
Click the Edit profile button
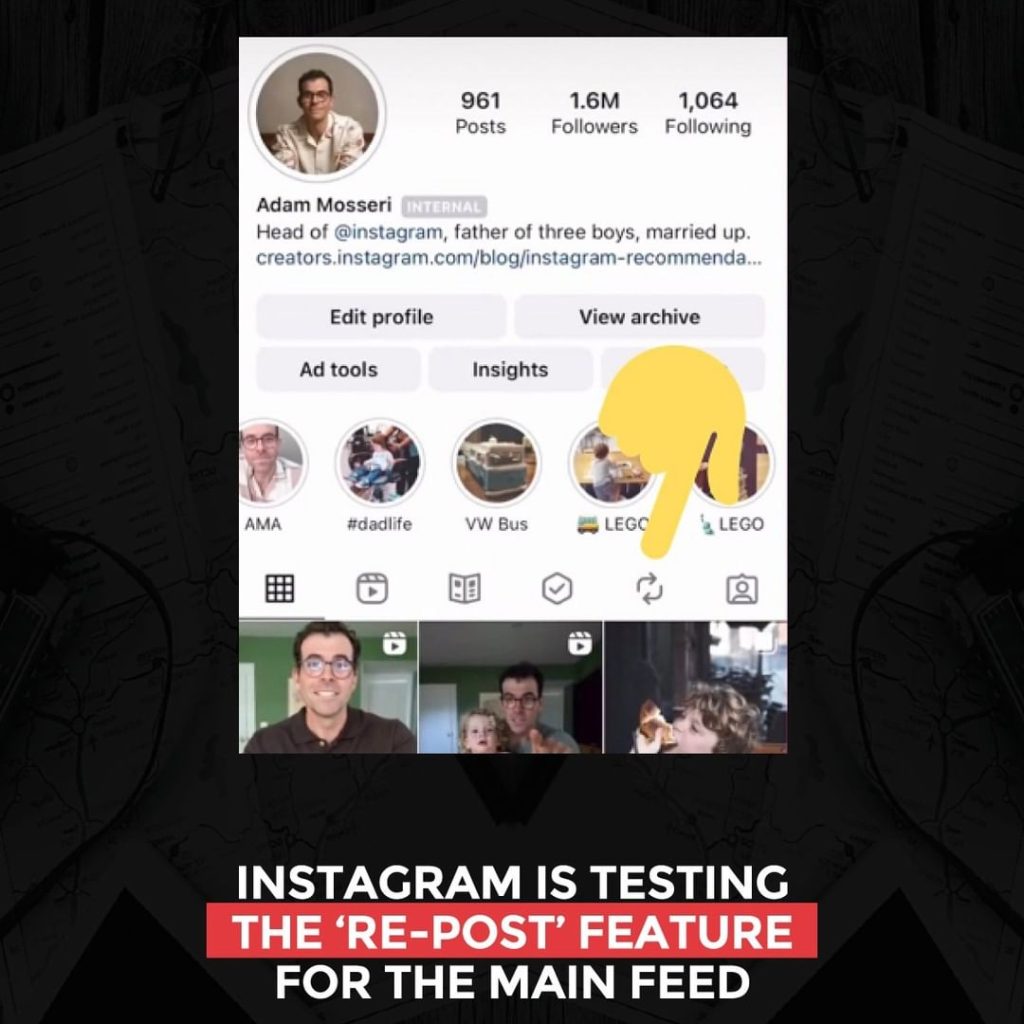(x=381, y=317)
